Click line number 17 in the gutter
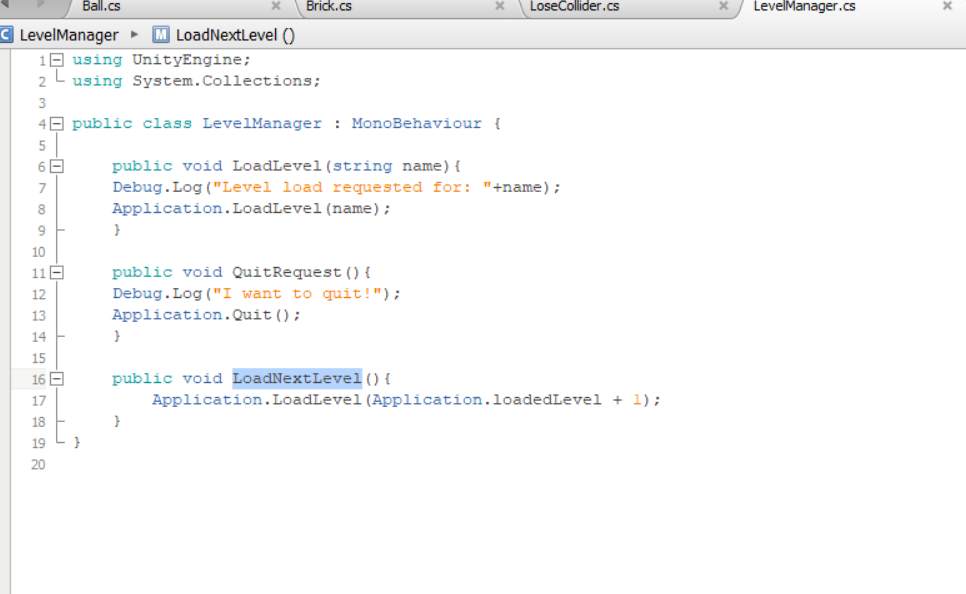Image resolution: width=966 pixels, height=594 pixels. [x=38, y=399]
